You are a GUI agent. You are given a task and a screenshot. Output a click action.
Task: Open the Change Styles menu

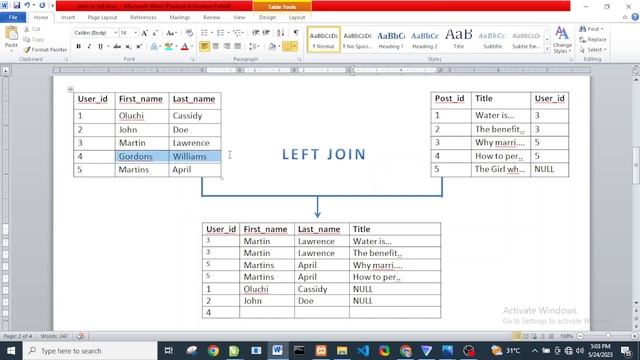coord(562,40)
